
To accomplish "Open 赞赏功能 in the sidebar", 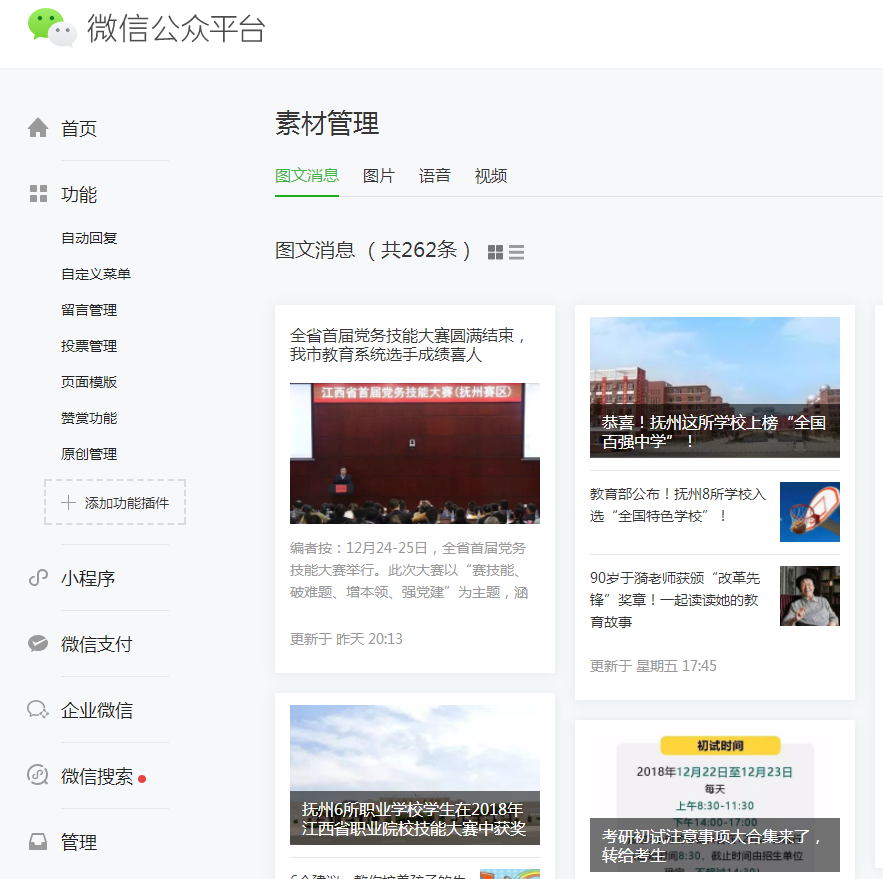I will [x=89, y=418].
